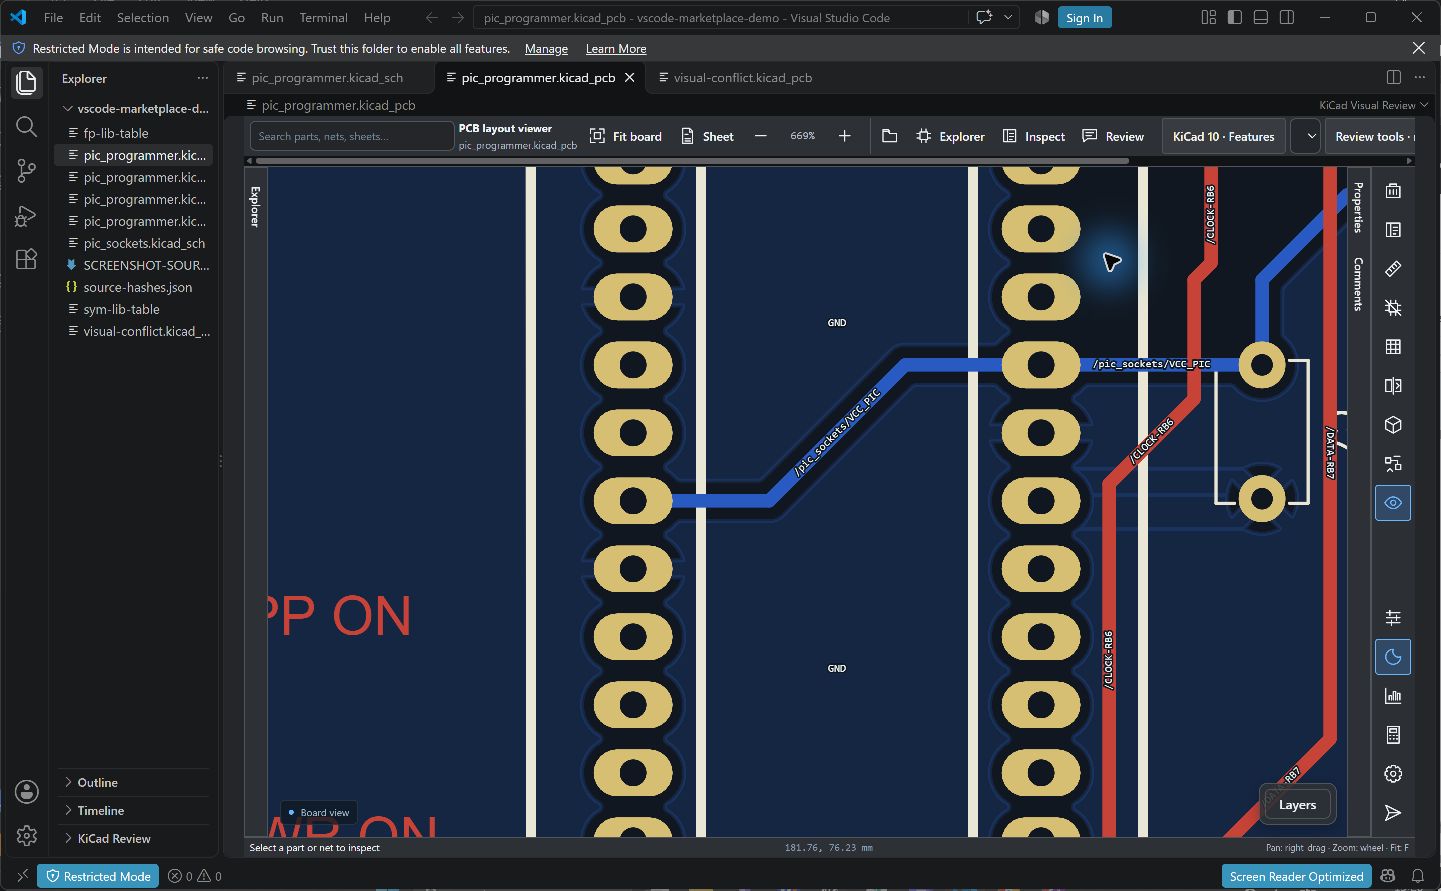Viewport: 1441px width, 891px height.
Task: Click the flip board icon
Action: pos(1393,386)
